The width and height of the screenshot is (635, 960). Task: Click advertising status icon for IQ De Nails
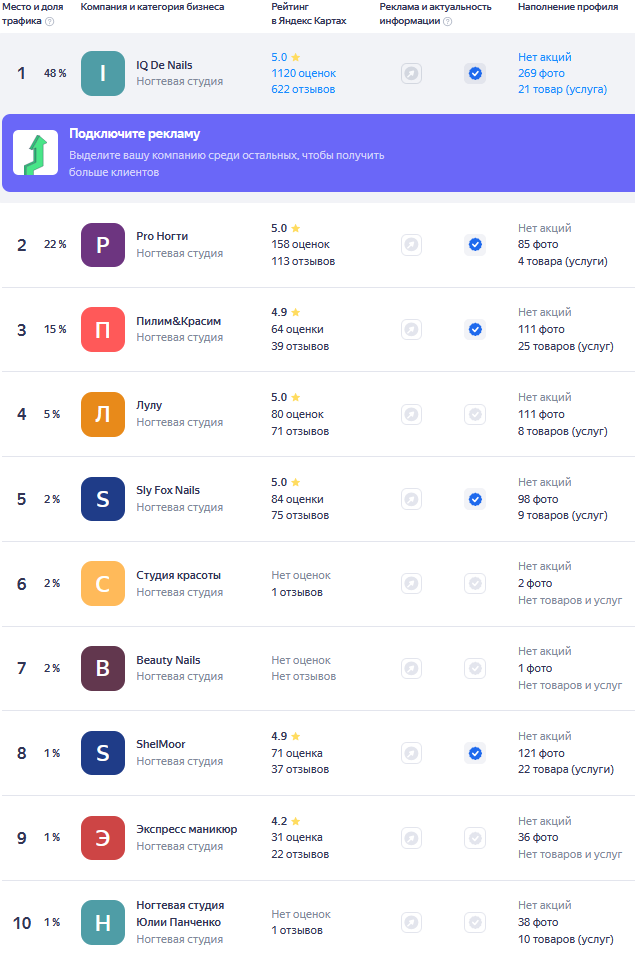[411, 73]
